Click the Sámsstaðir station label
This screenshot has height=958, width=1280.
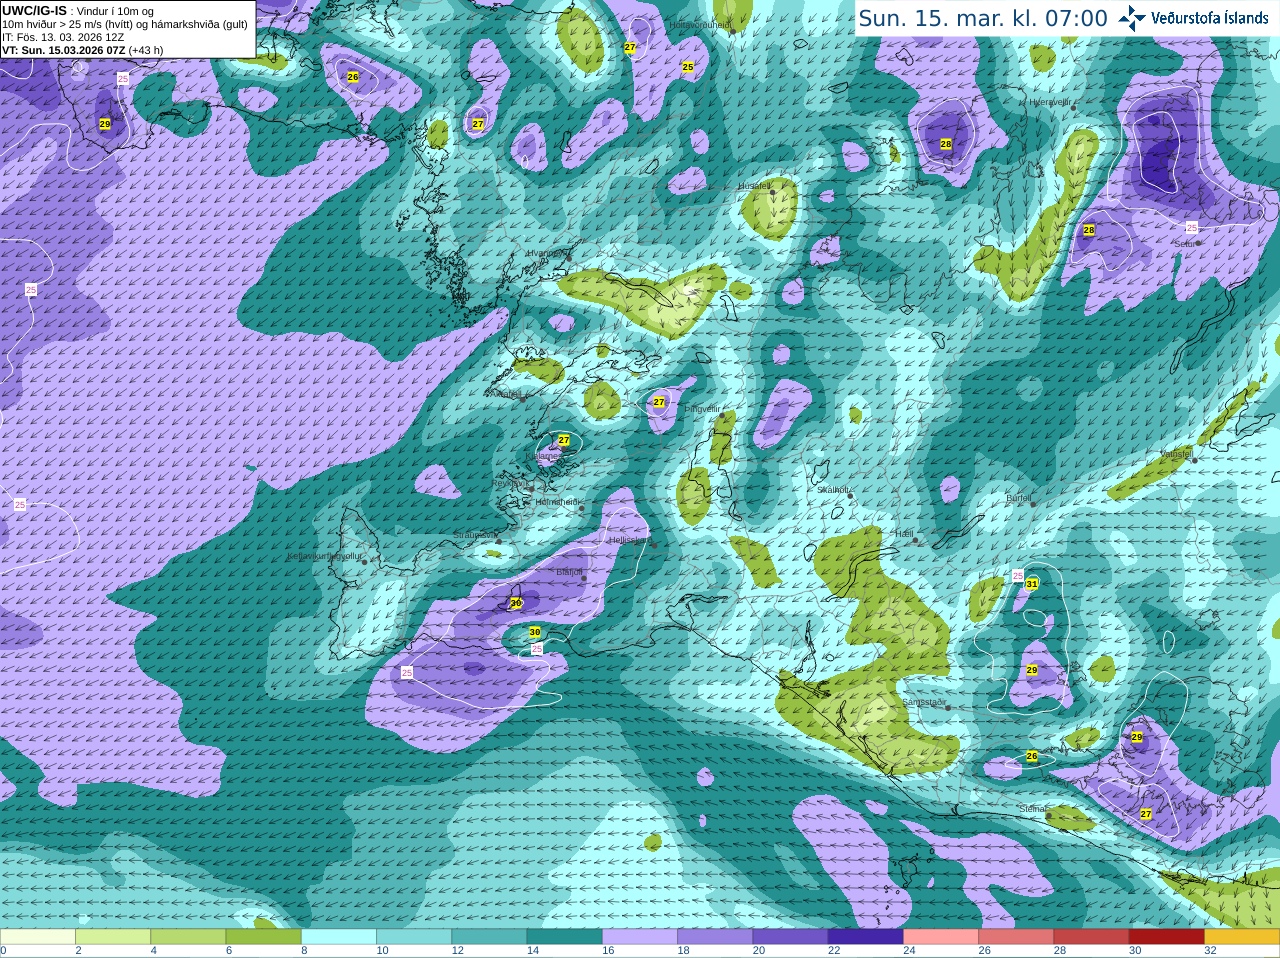point(923,702)
